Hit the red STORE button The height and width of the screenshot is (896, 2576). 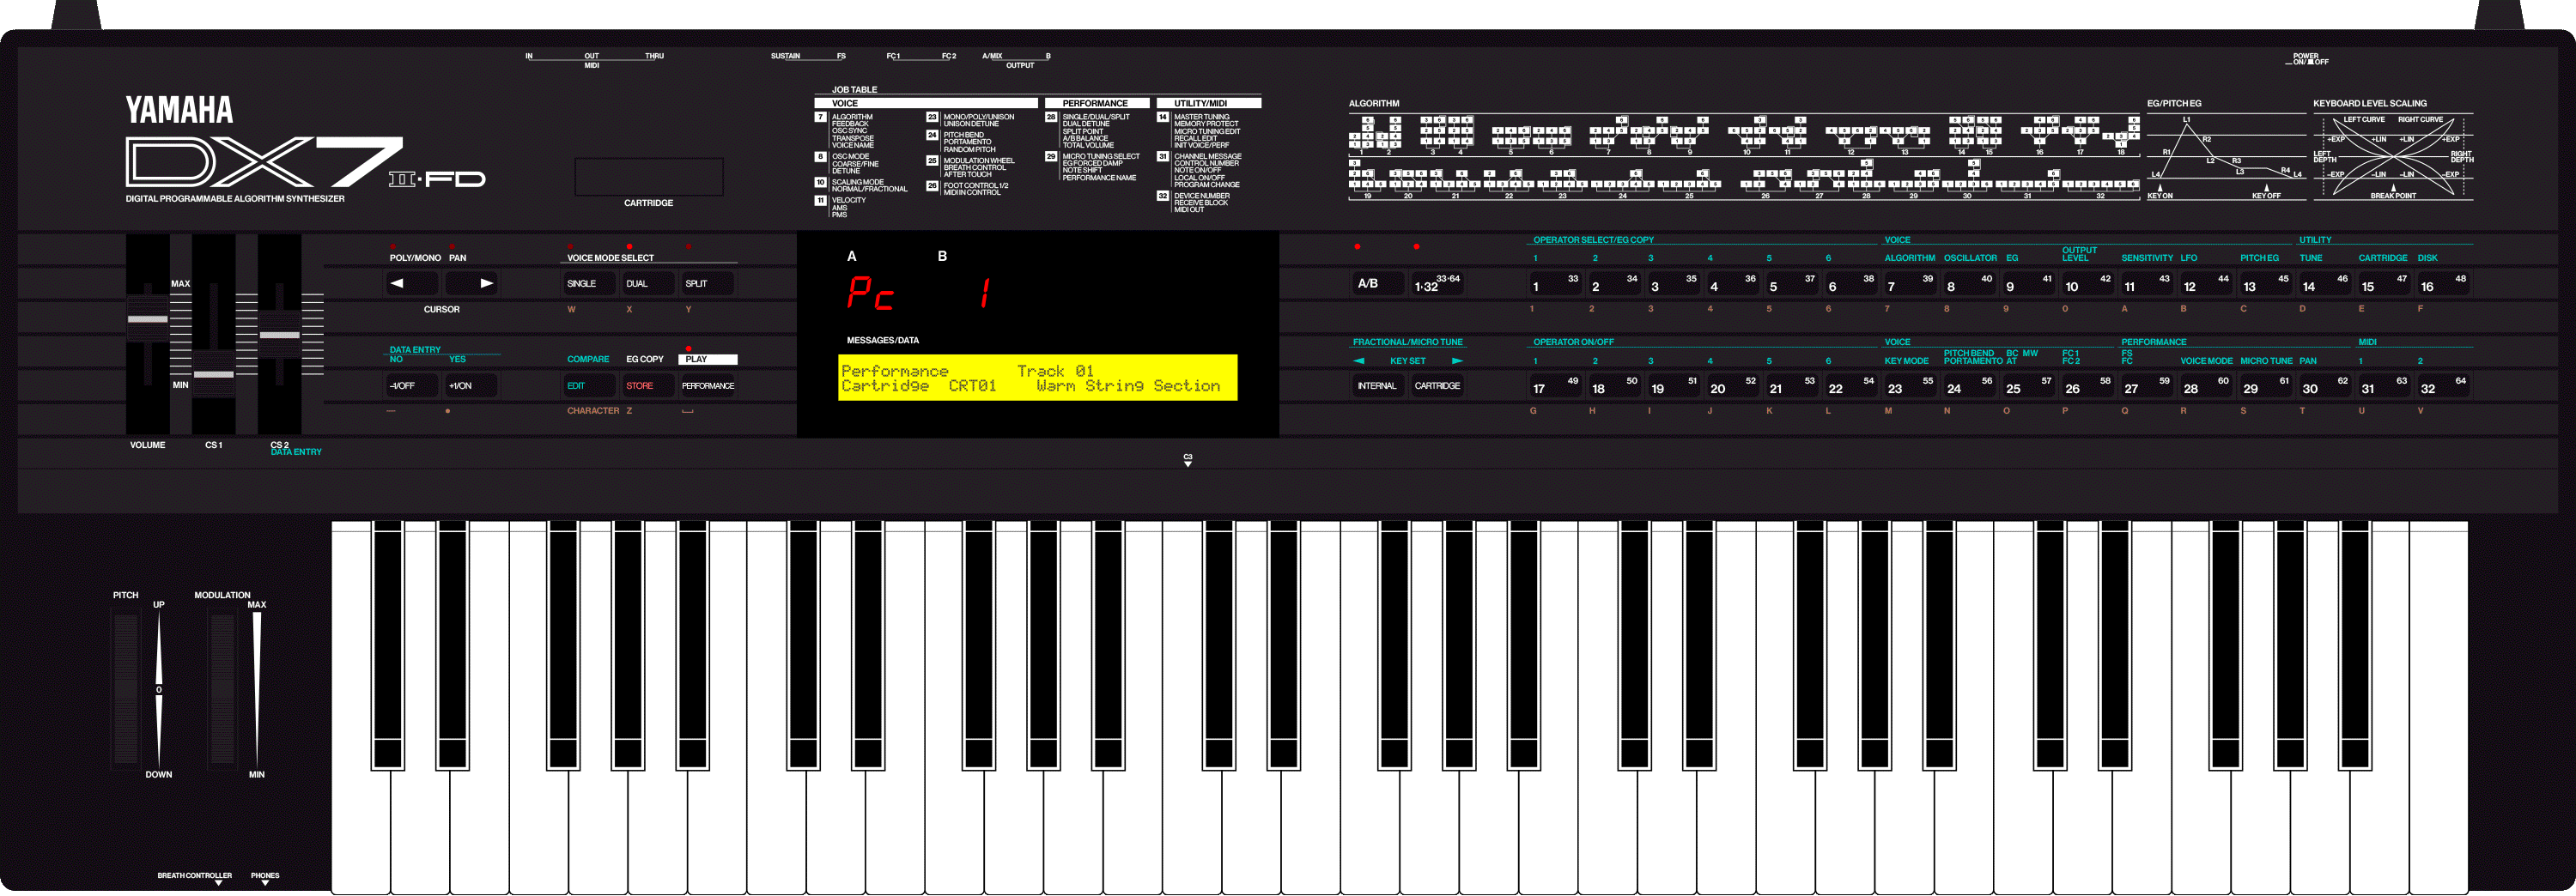(x=648, y=386)
